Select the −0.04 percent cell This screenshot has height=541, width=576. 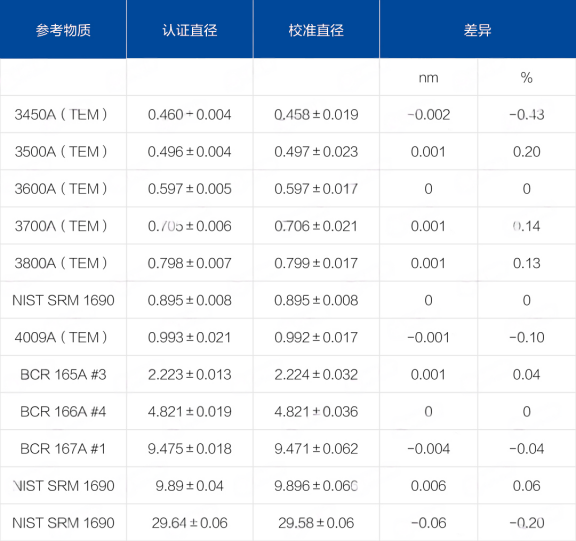click(x=526, y=448)
